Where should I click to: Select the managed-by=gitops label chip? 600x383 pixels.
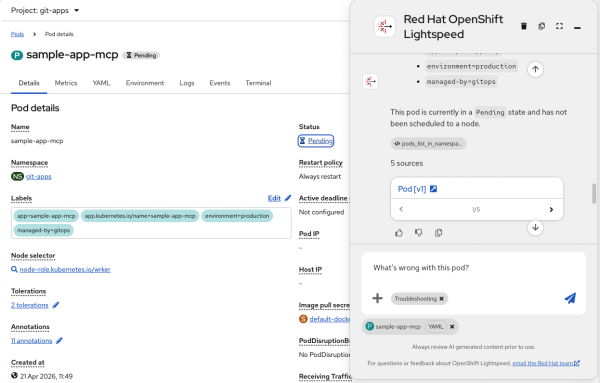(x=43, y=230)
